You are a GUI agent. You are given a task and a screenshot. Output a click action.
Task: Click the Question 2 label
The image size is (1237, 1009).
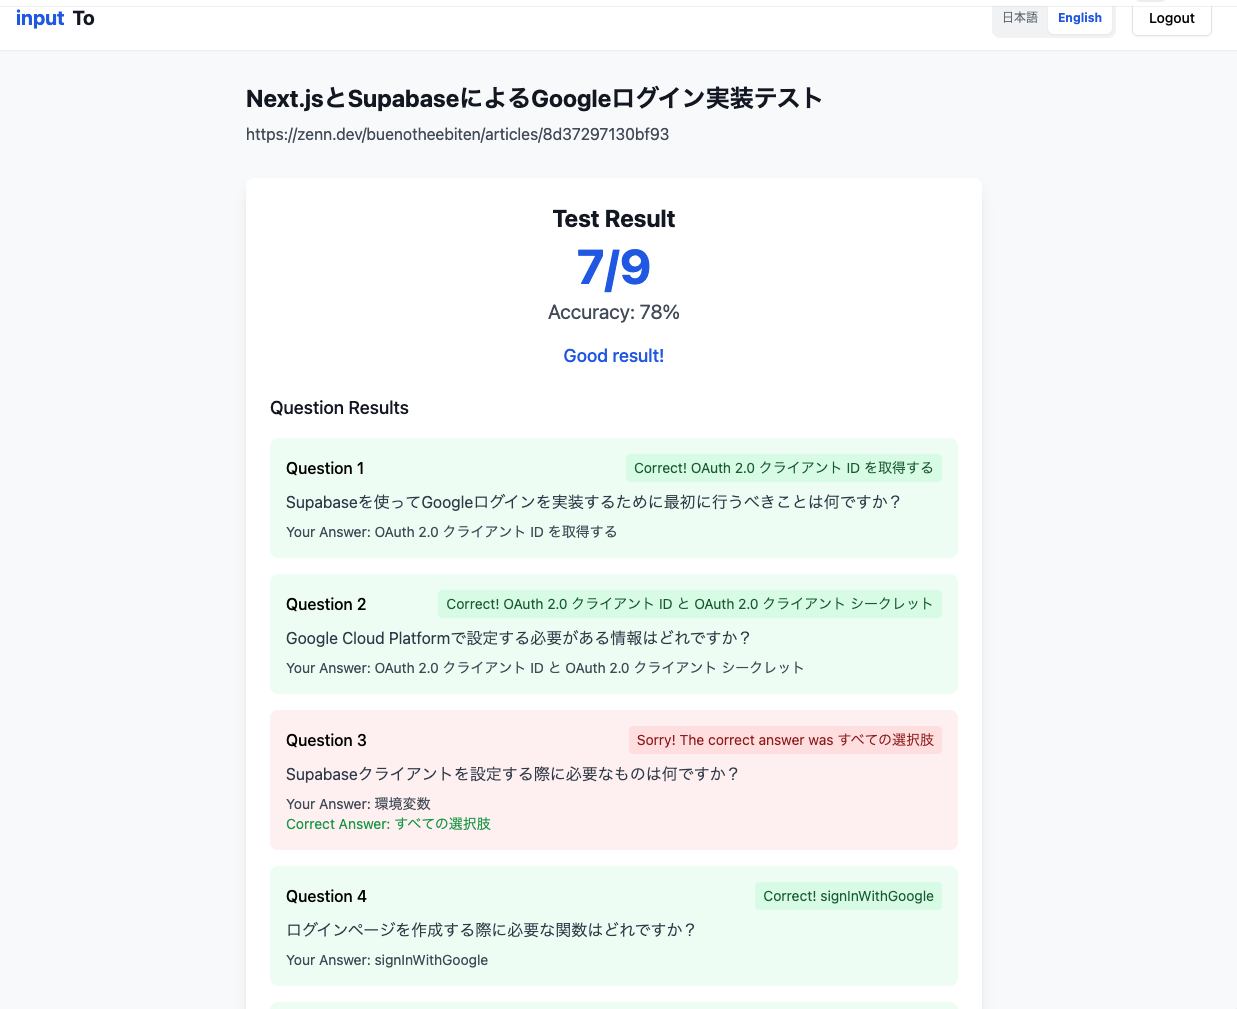point(326,604)
